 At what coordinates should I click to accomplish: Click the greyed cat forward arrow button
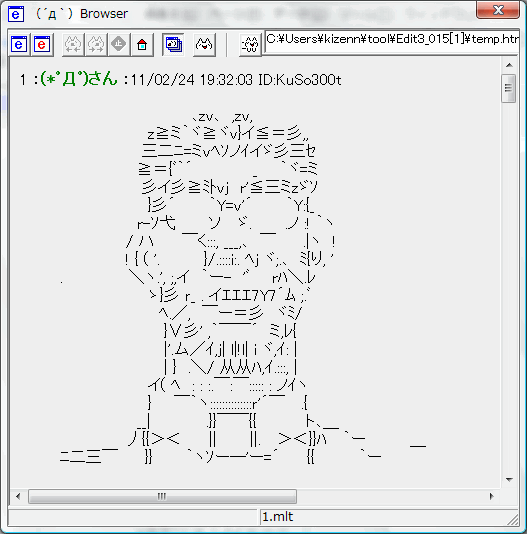pos(96,44)
